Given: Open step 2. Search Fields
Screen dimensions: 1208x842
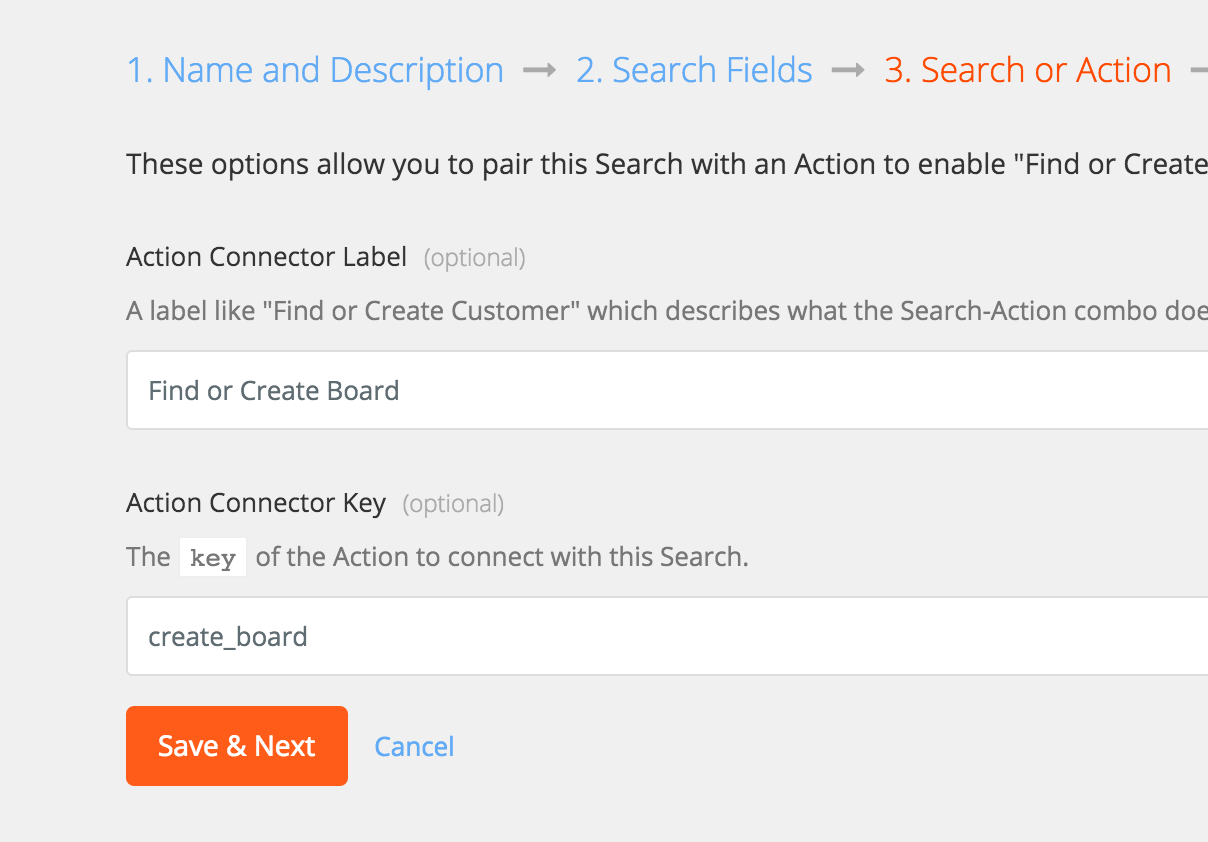Looking at the screenshot, I should [x=694, y=70].
